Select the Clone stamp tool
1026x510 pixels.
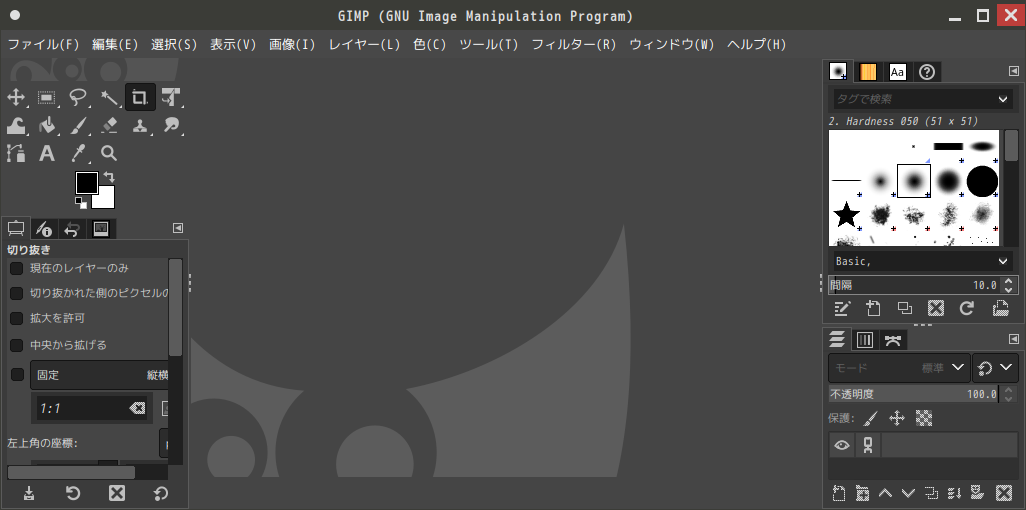coord(140,126)
